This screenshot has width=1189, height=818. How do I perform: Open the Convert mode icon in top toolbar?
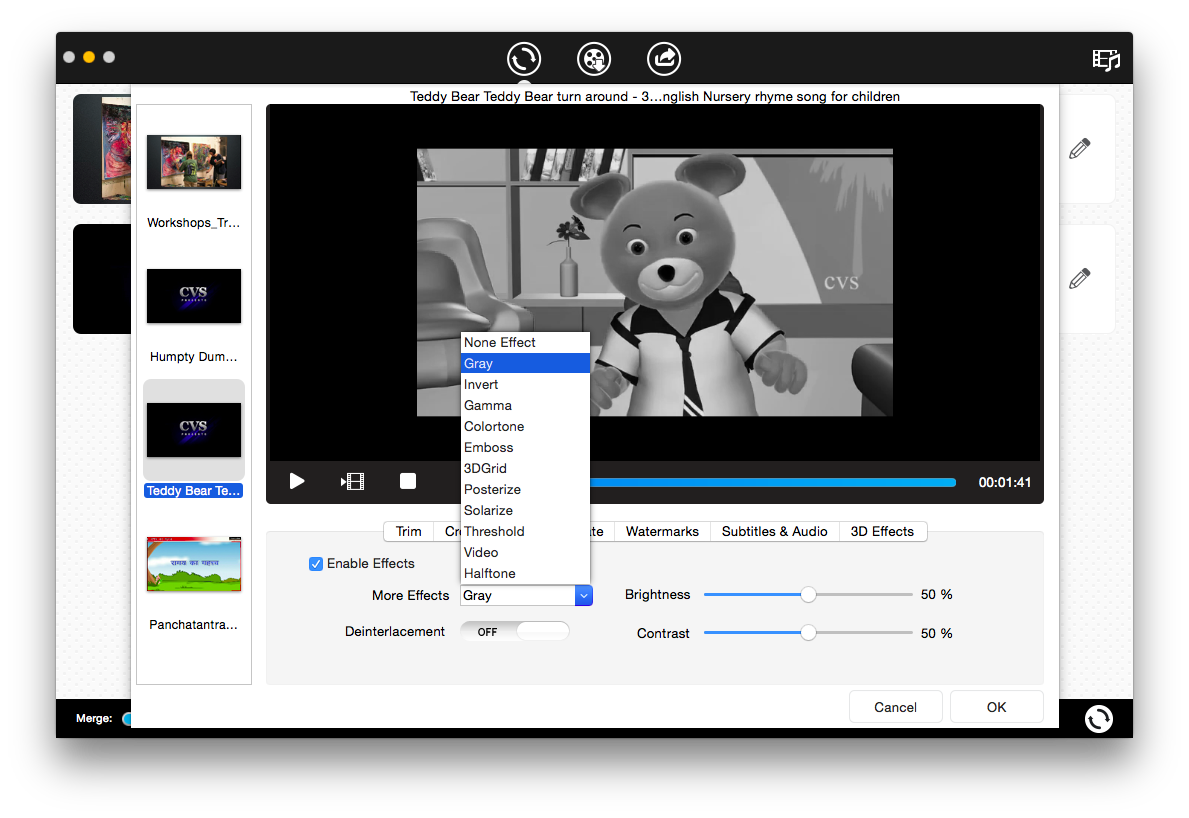coord(524,58)
